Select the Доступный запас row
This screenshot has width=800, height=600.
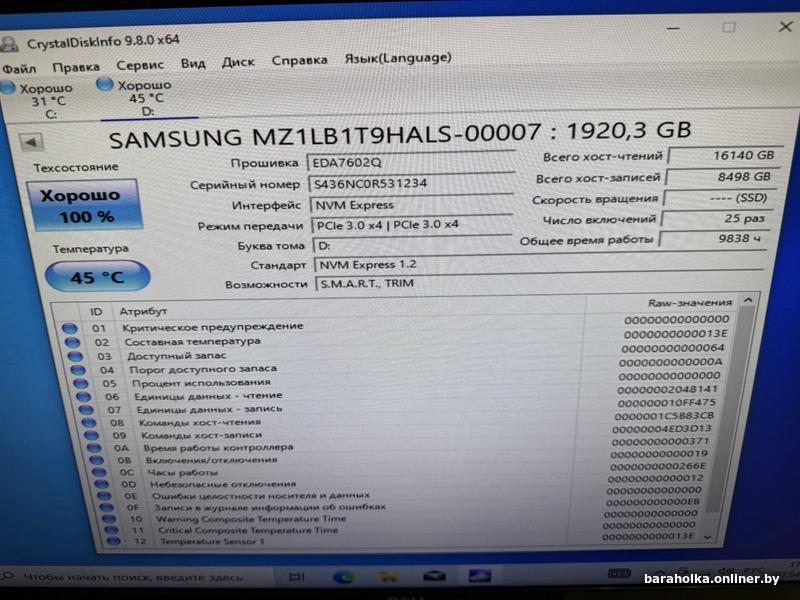[x=399, y=353]
